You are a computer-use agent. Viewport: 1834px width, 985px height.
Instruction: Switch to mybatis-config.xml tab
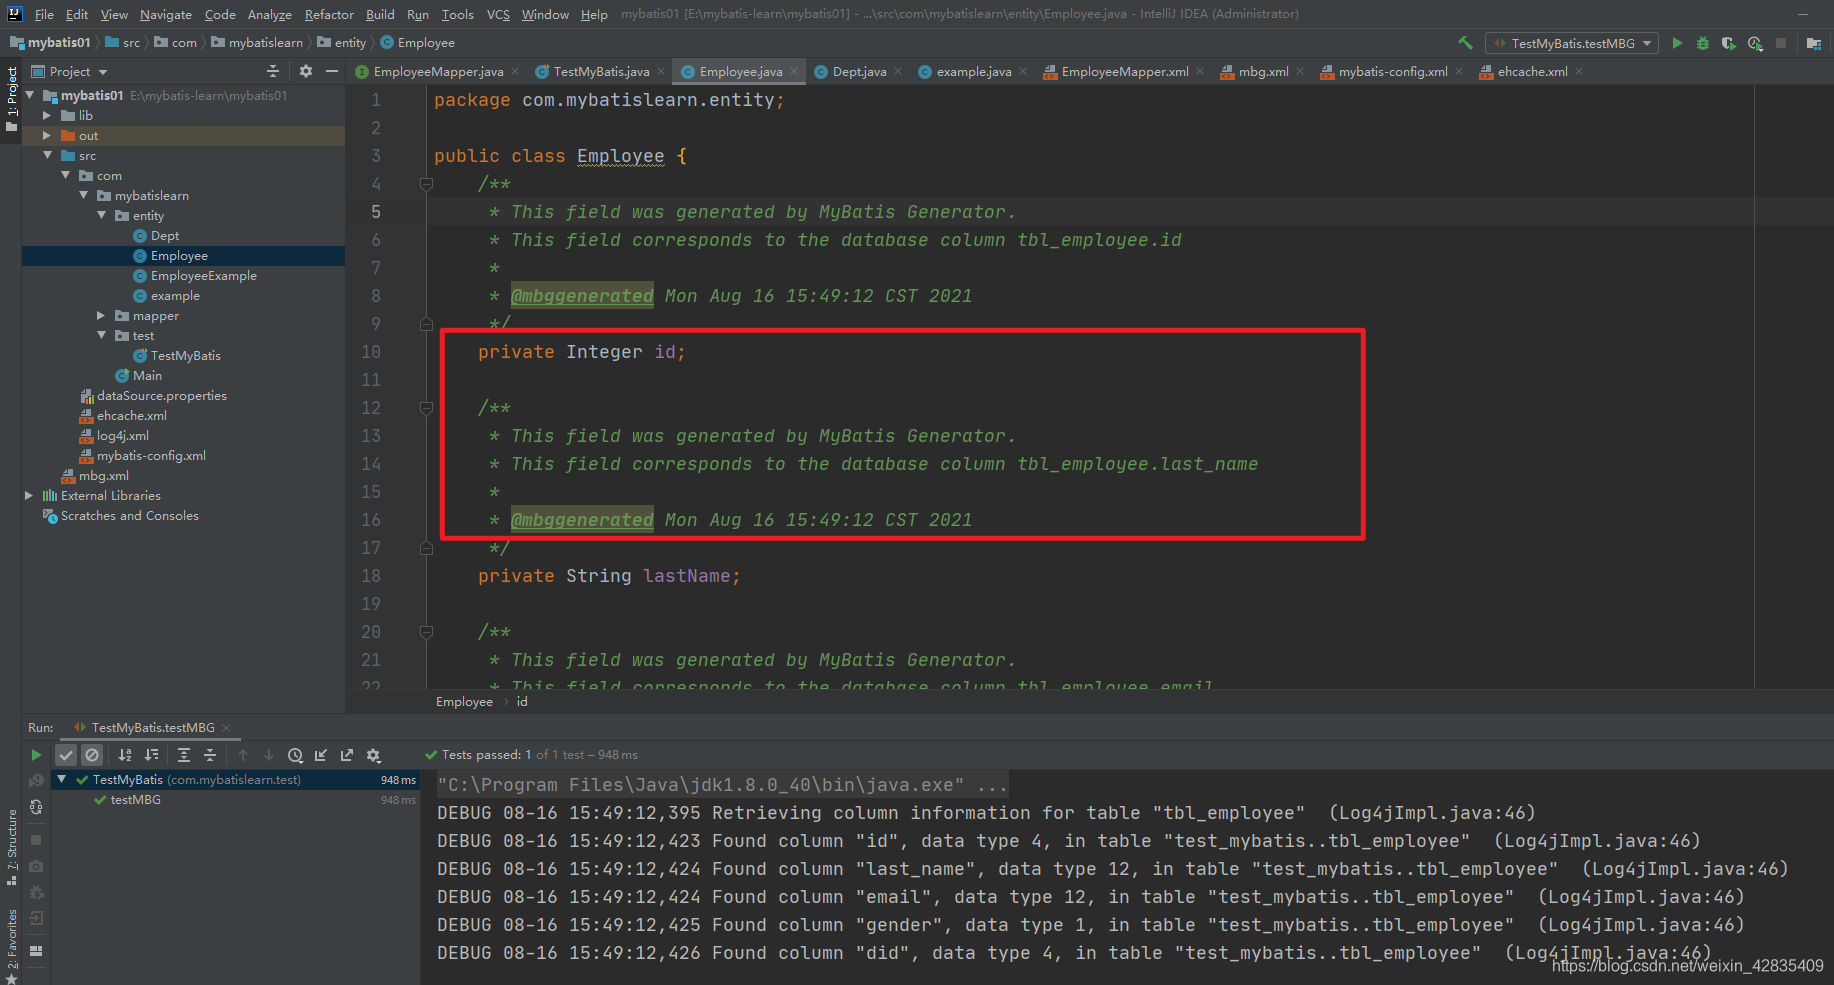point(1392,71)
